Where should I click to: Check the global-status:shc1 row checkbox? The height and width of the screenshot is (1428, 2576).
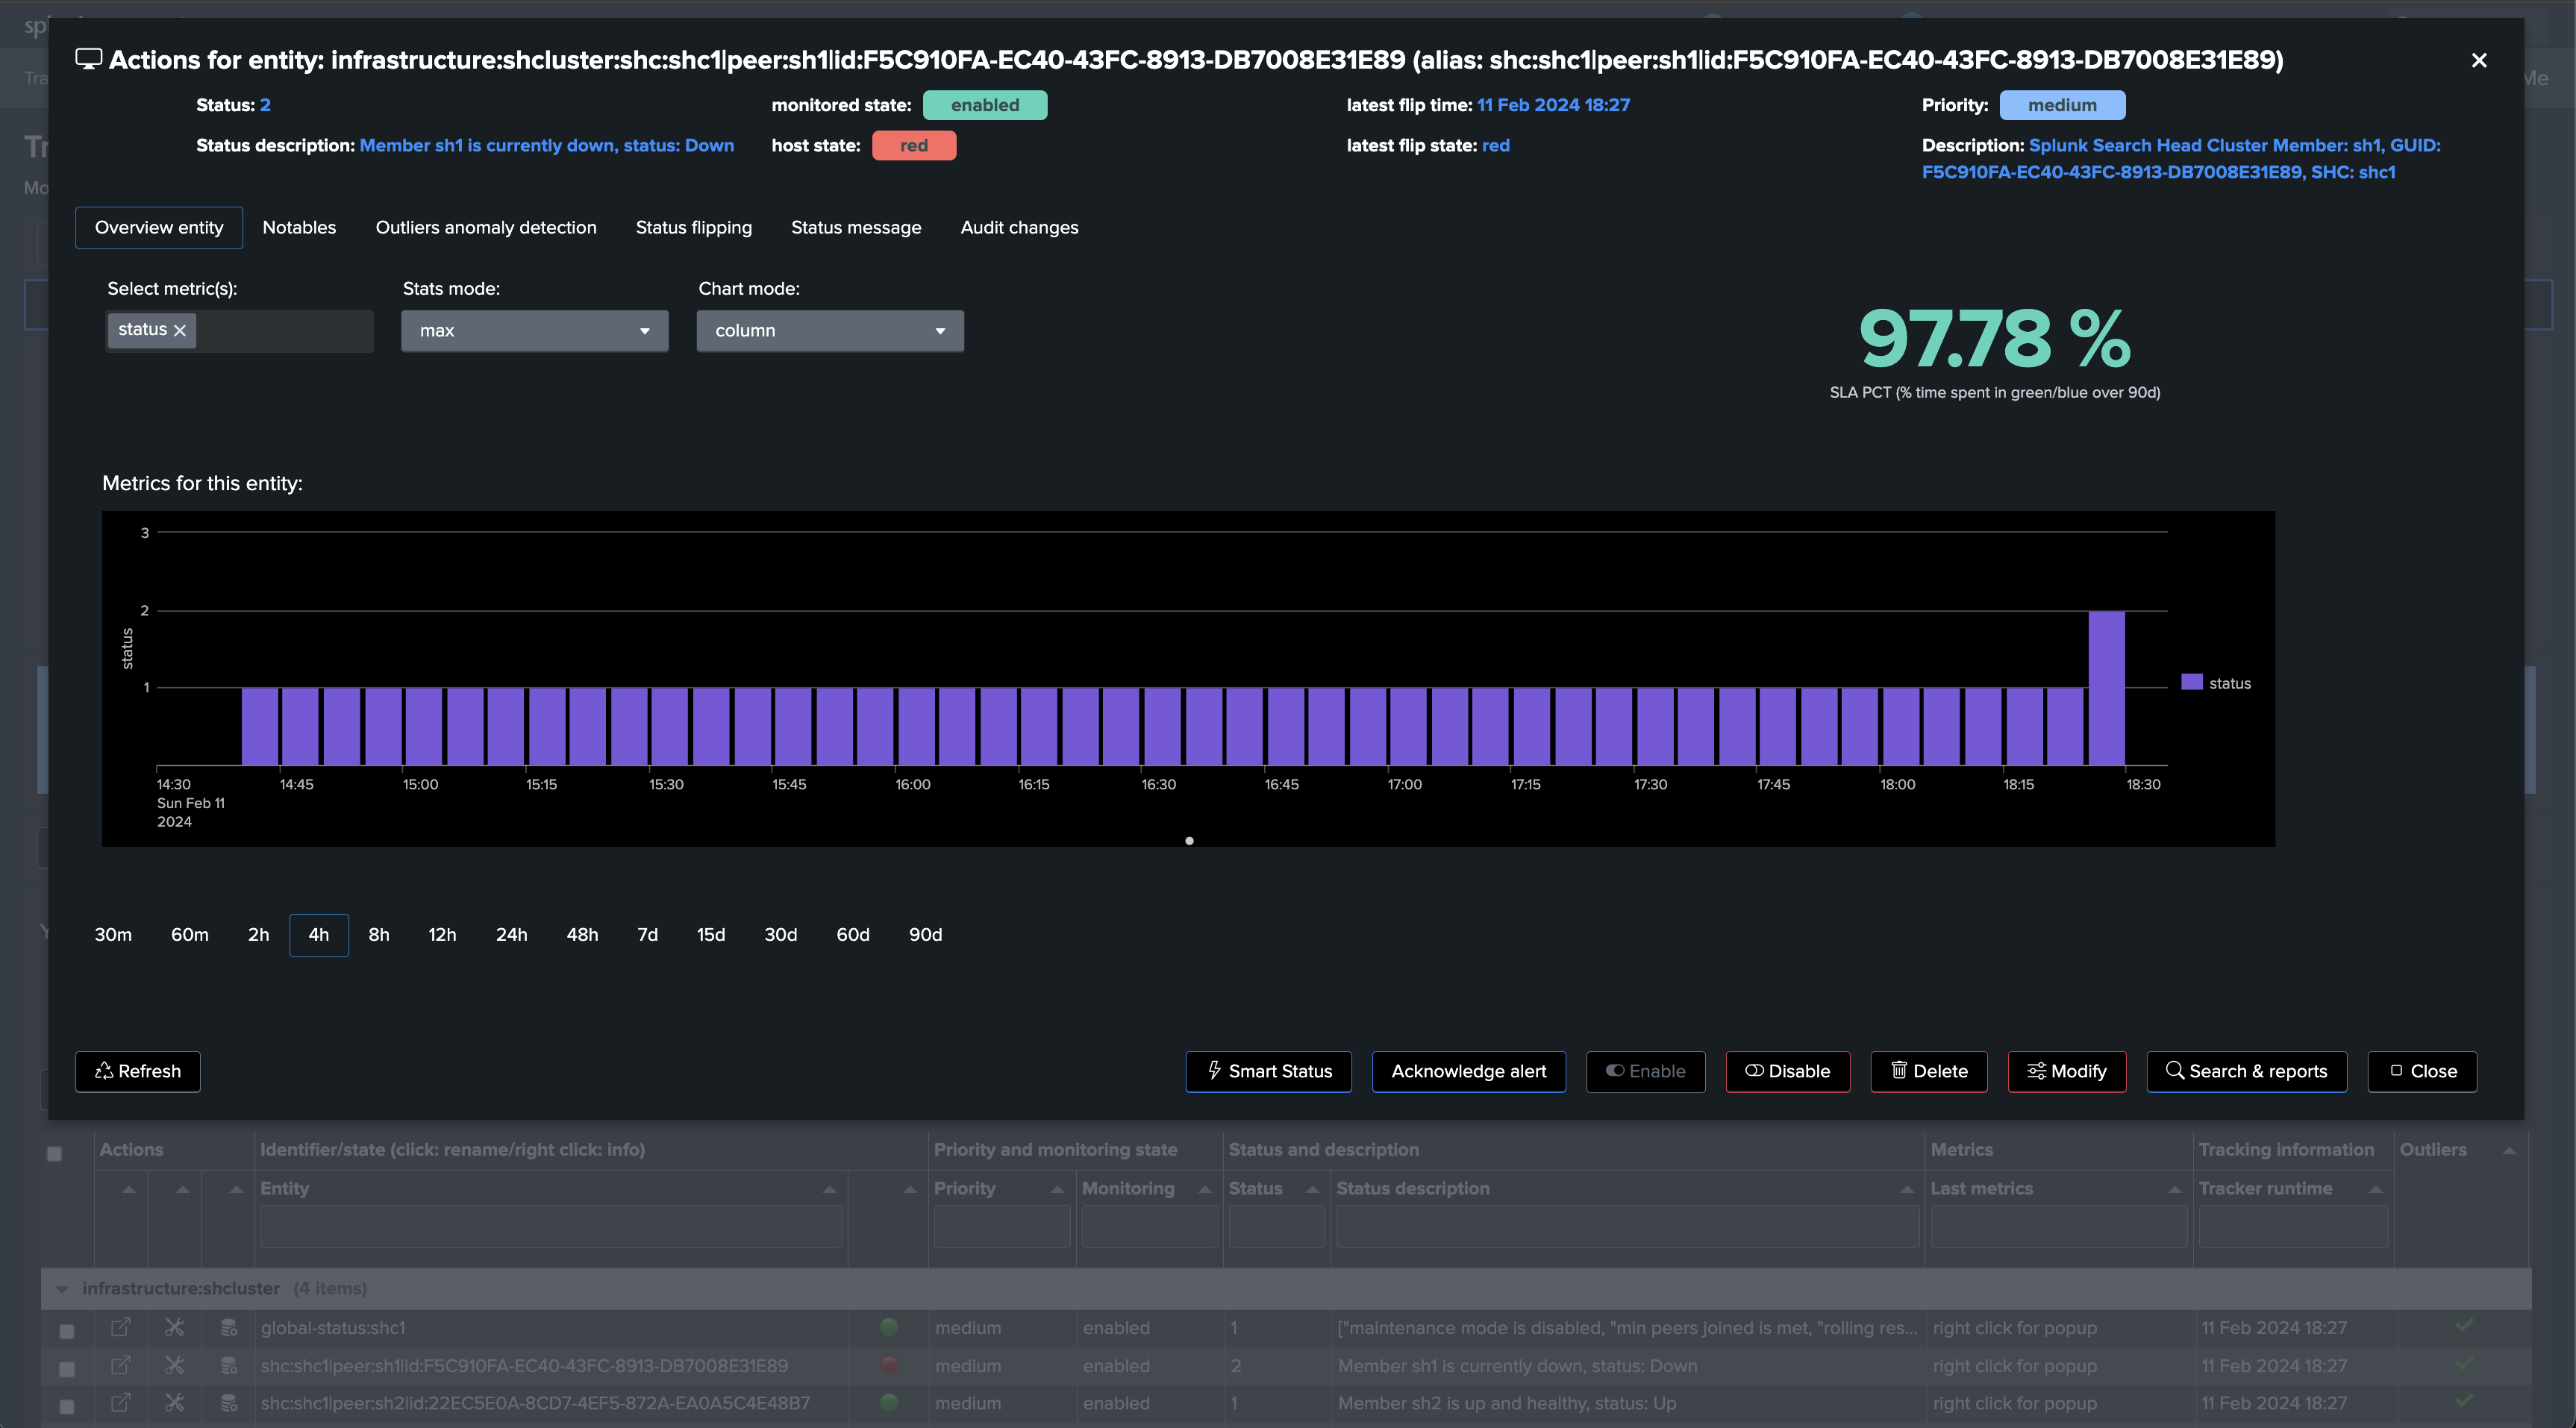[67, 1331]
